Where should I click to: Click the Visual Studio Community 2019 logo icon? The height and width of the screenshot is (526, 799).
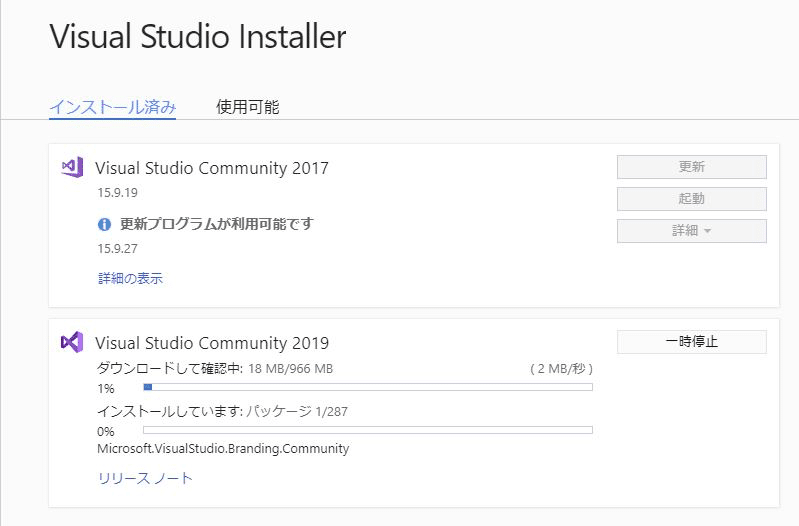(x=72, y=342)
